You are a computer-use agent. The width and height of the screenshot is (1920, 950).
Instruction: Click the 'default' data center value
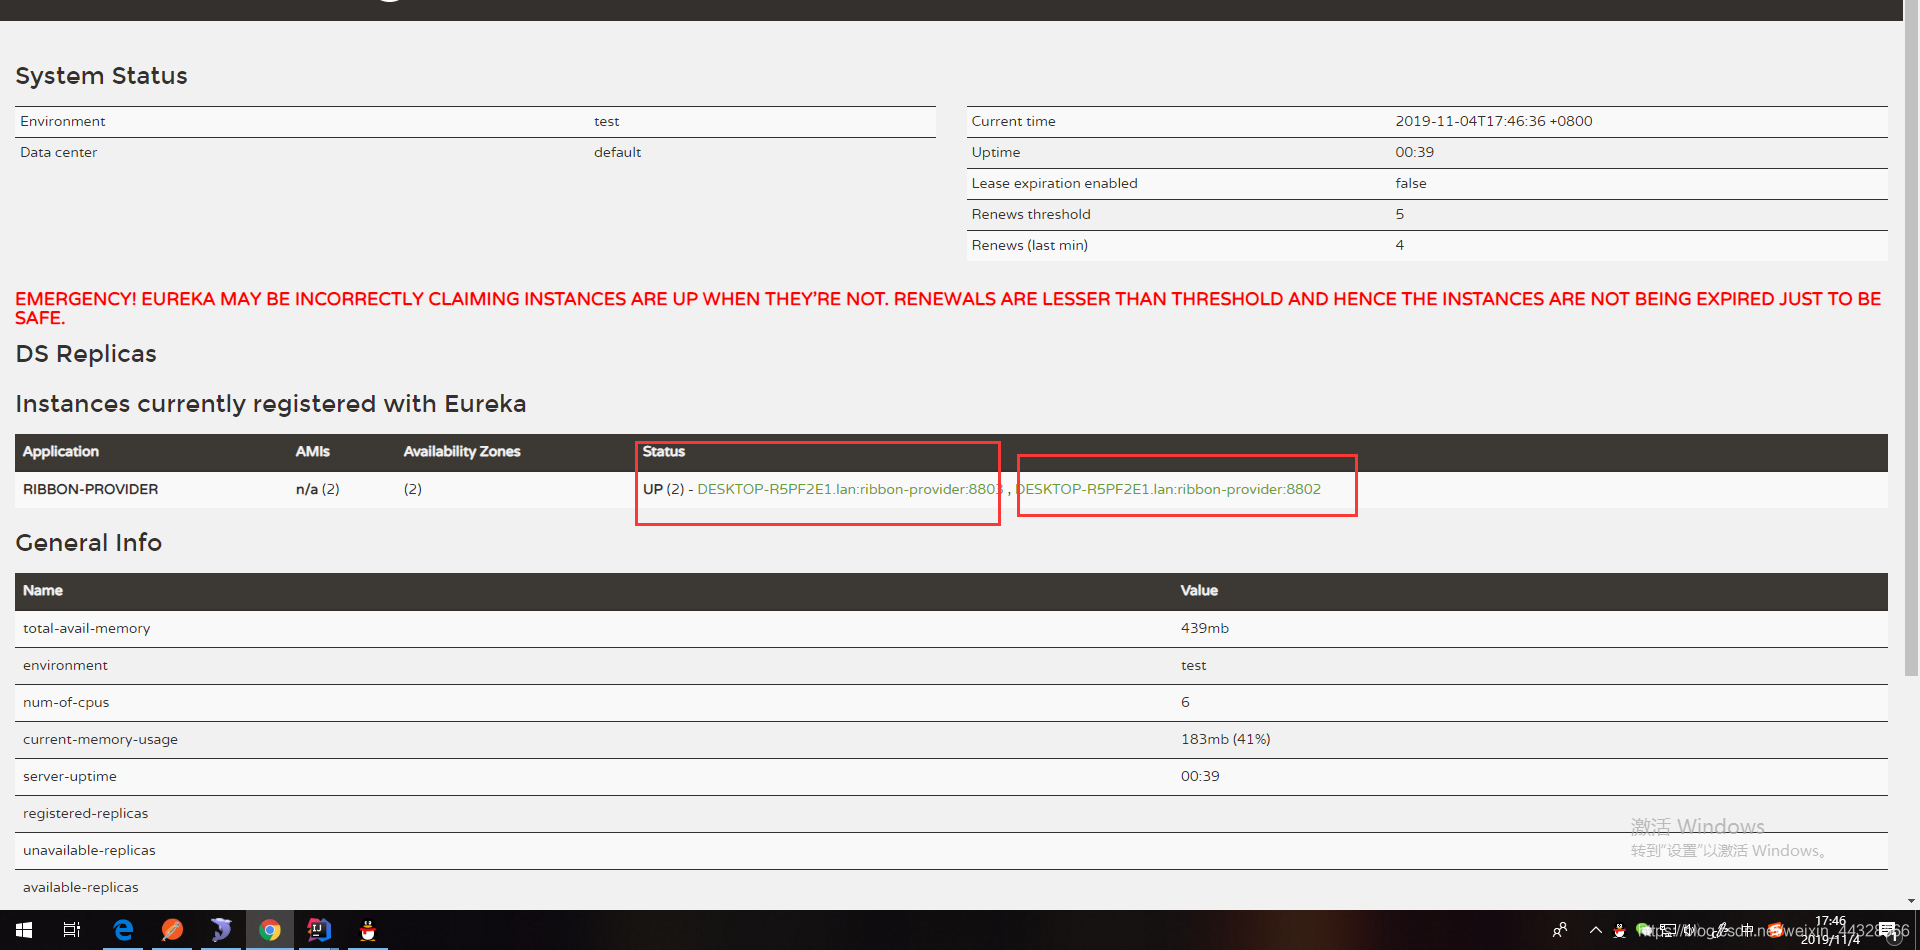pos(617,152)
